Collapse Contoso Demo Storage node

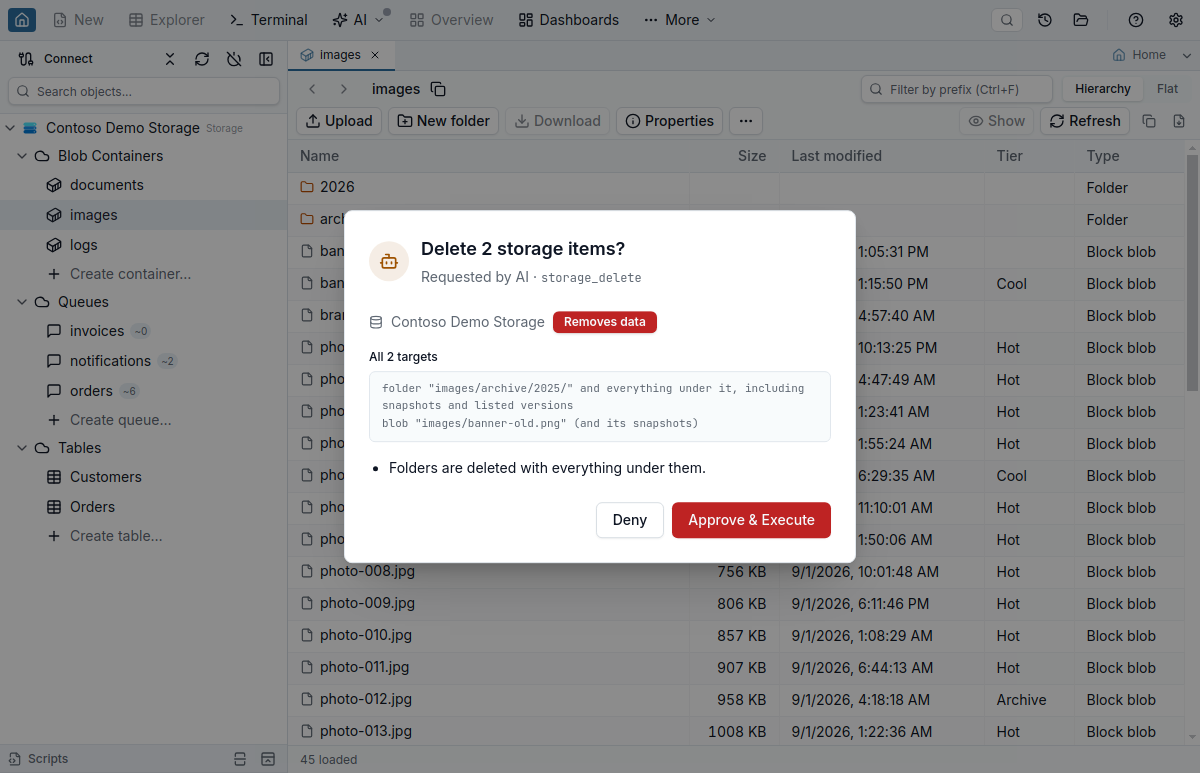click(10, 128)
